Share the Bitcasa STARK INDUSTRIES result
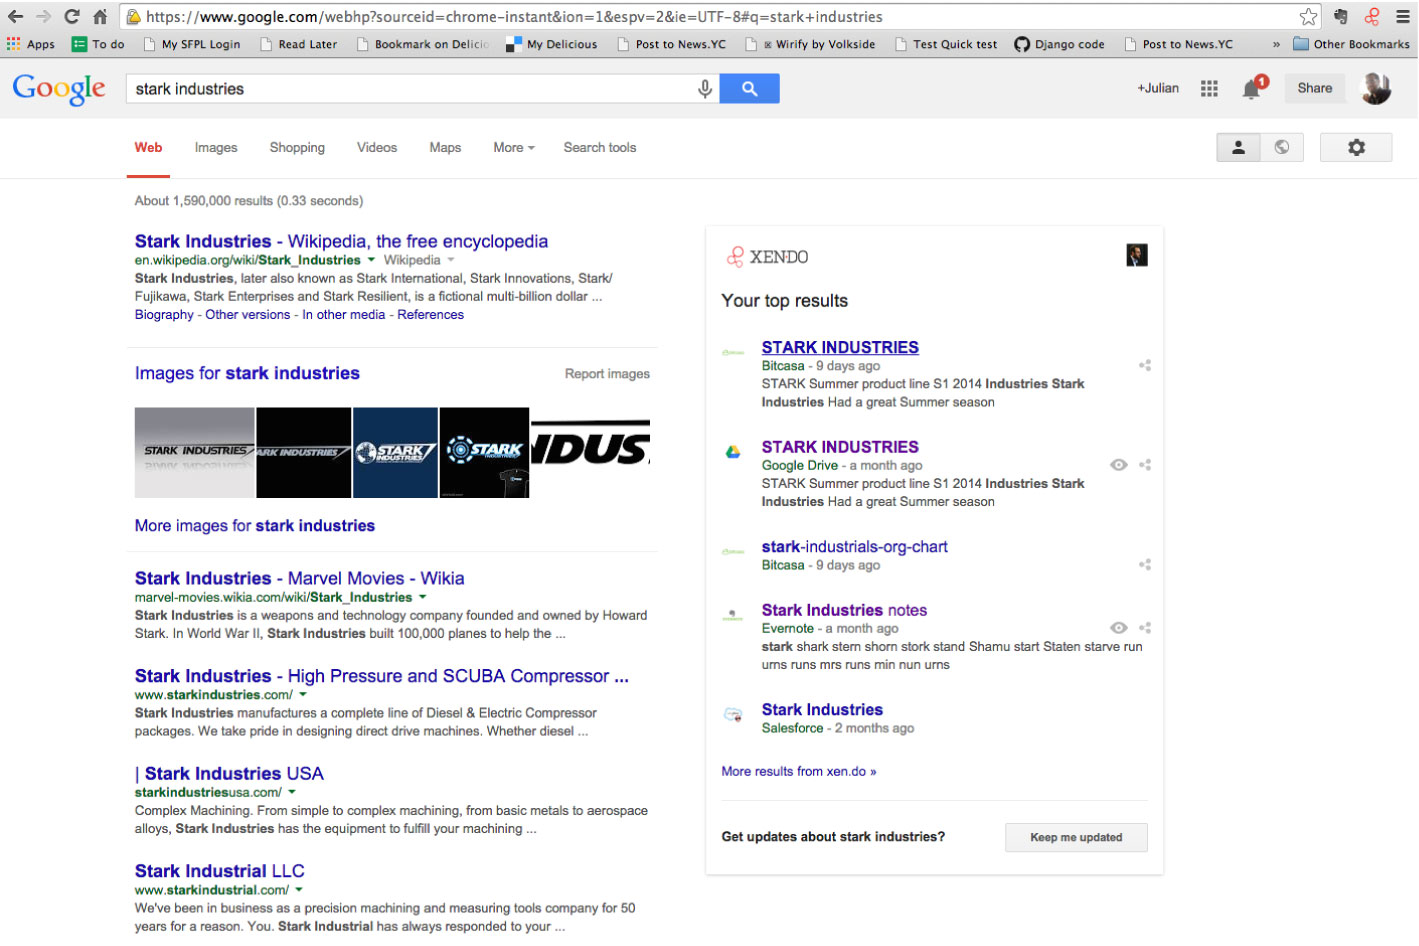Screen dimensions: 1419x946 point(1145,365)
